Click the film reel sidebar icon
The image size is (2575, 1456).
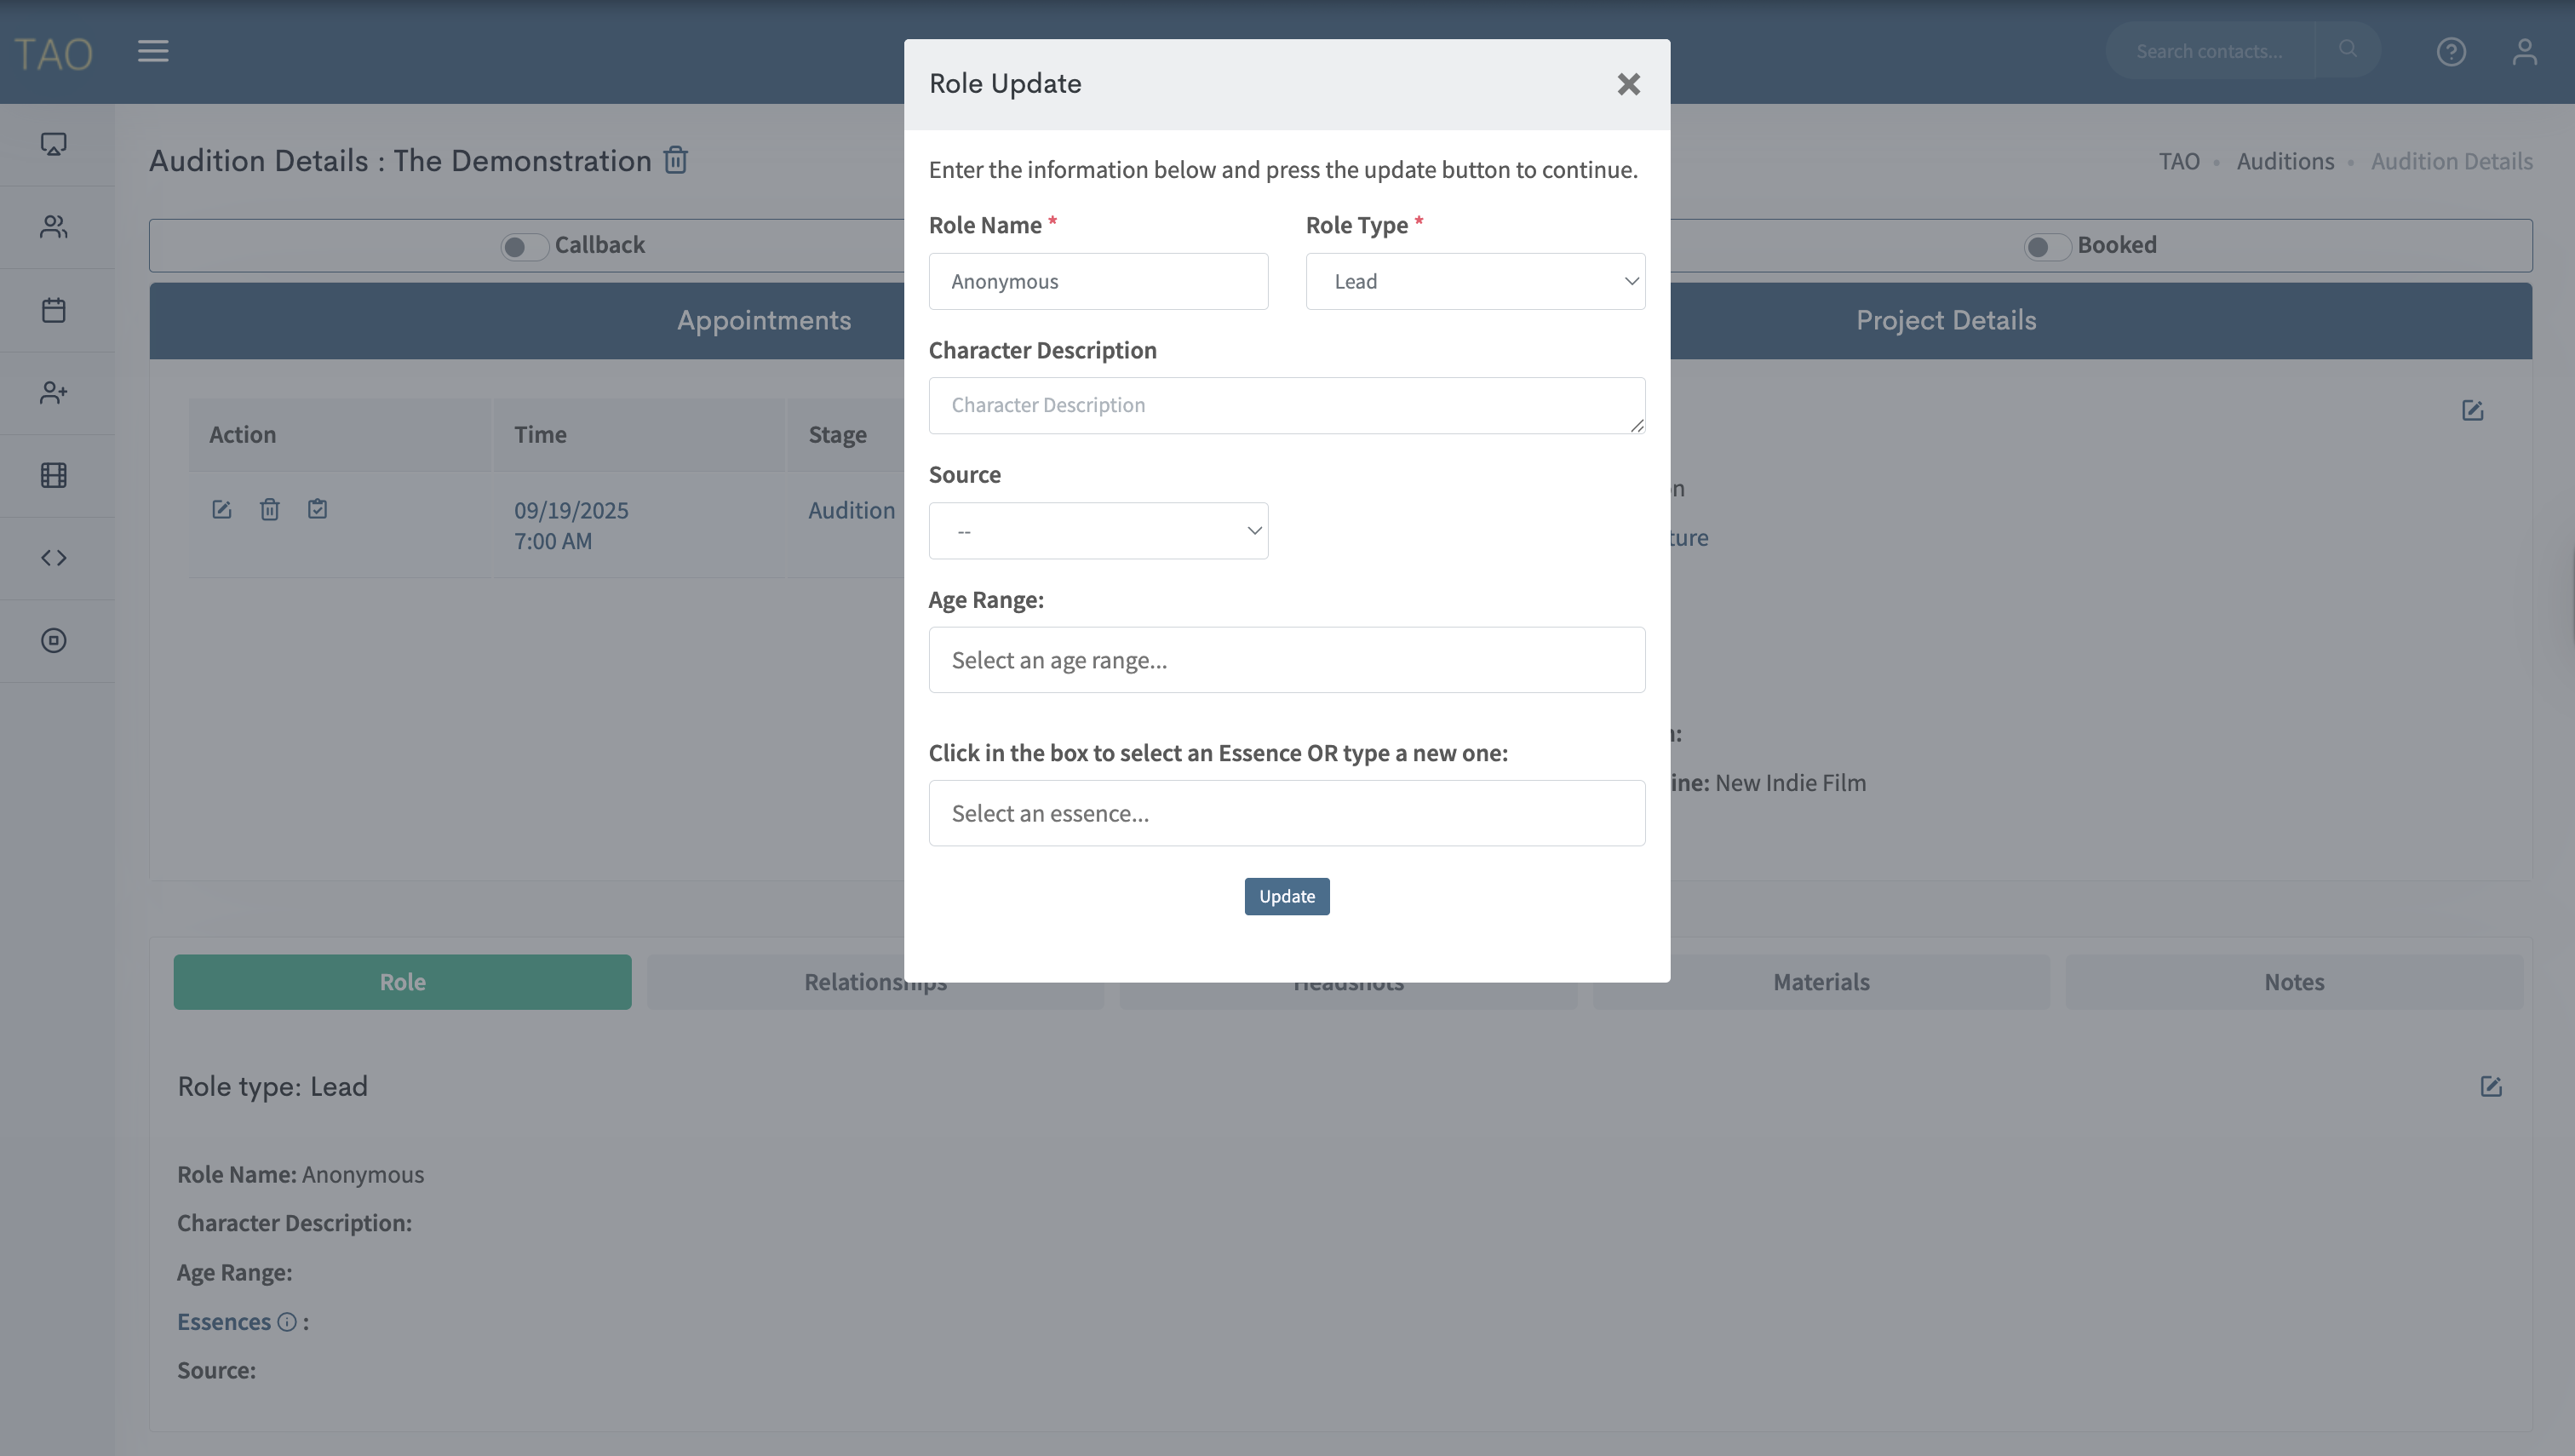click(54, 475)
